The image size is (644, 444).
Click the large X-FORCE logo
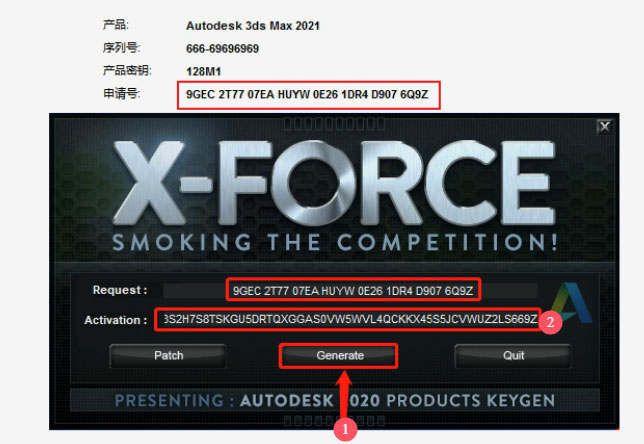(x=334, y=183)
